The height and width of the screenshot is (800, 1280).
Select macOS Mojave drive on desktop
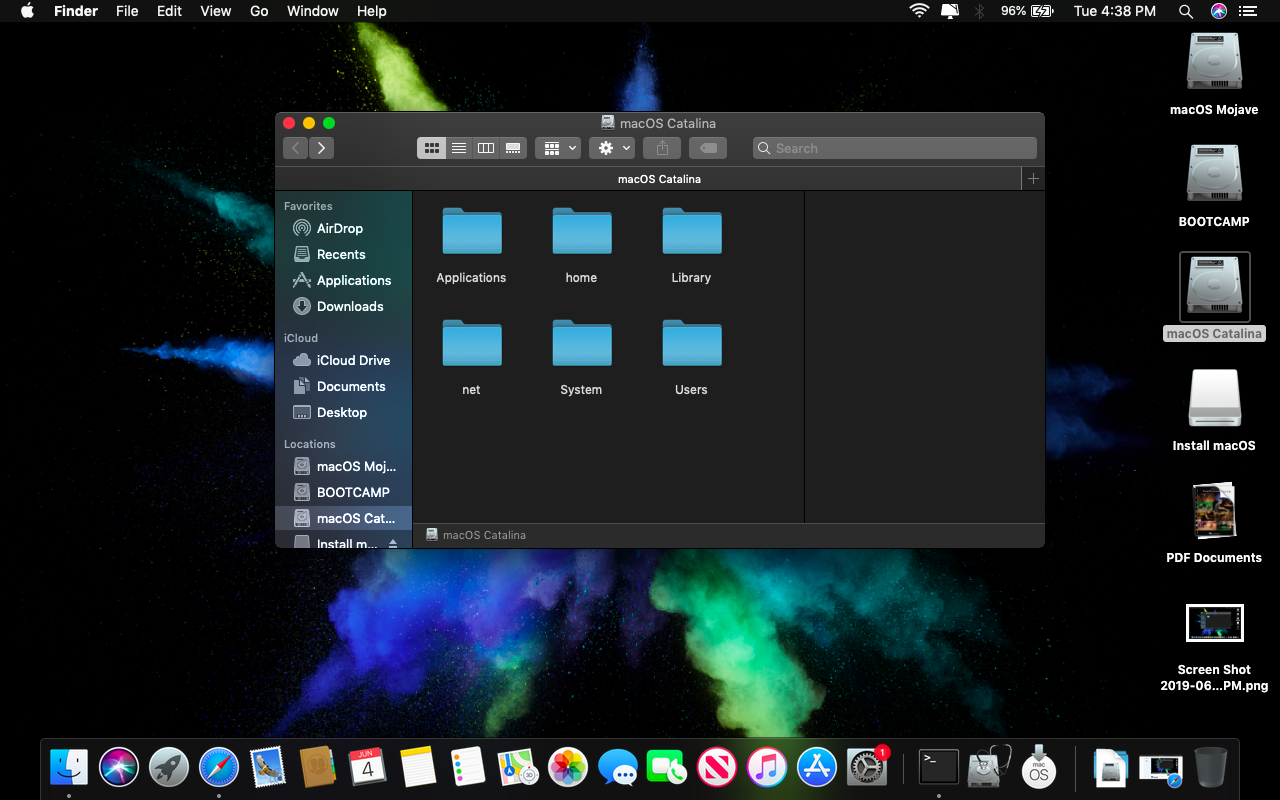1214,74
